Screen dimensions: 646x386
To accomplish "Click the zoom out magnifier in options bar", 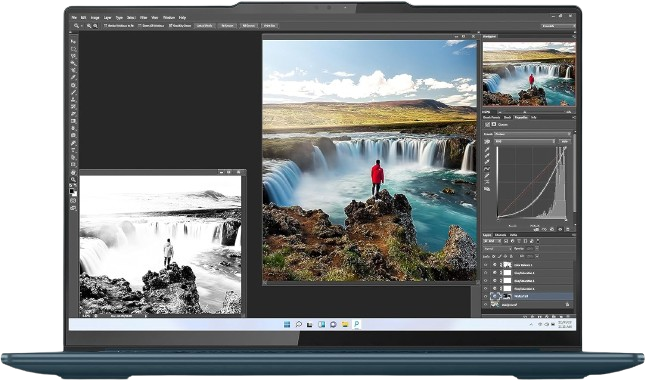I will (x=95, y=26).
